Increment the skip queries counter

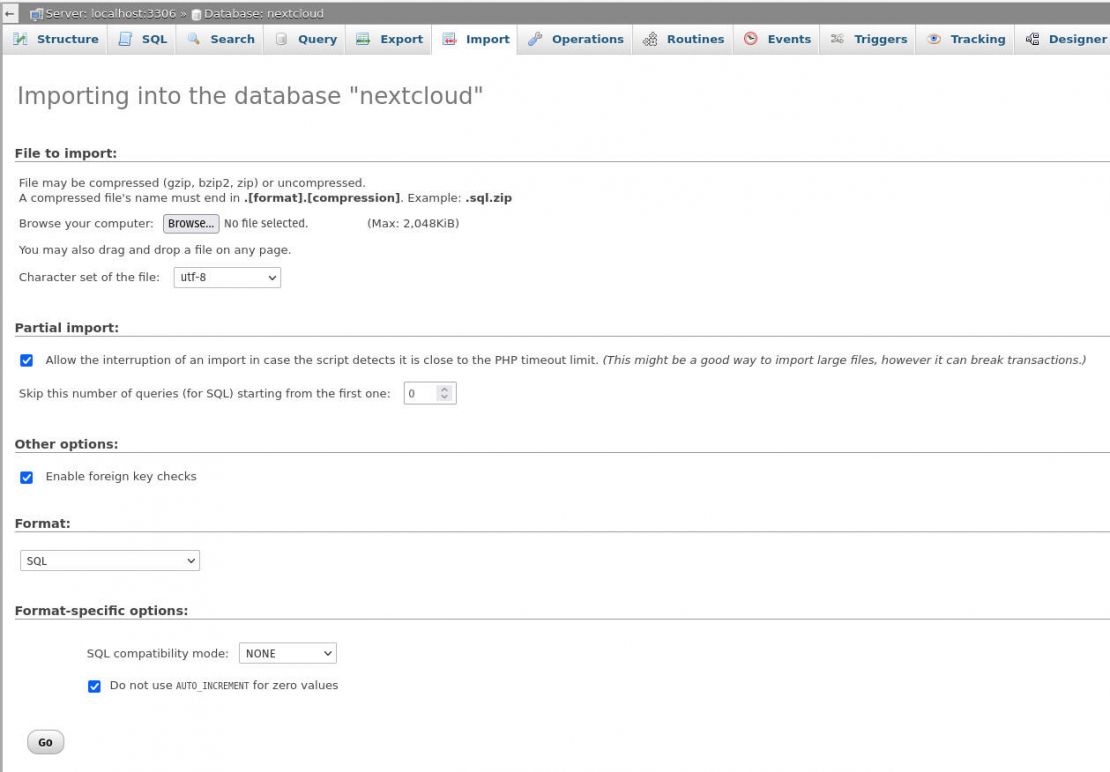[444, 388]
